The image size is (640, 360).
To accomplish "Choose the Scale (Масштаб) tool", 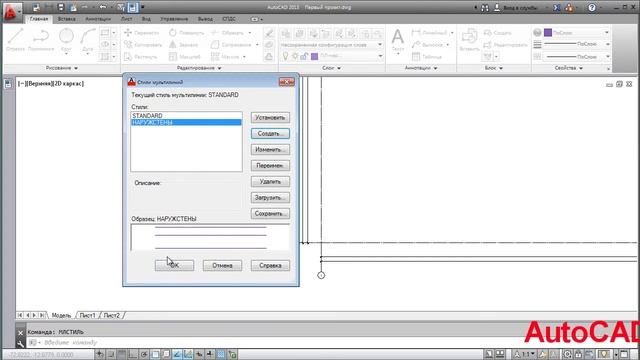I will point(184,57).
